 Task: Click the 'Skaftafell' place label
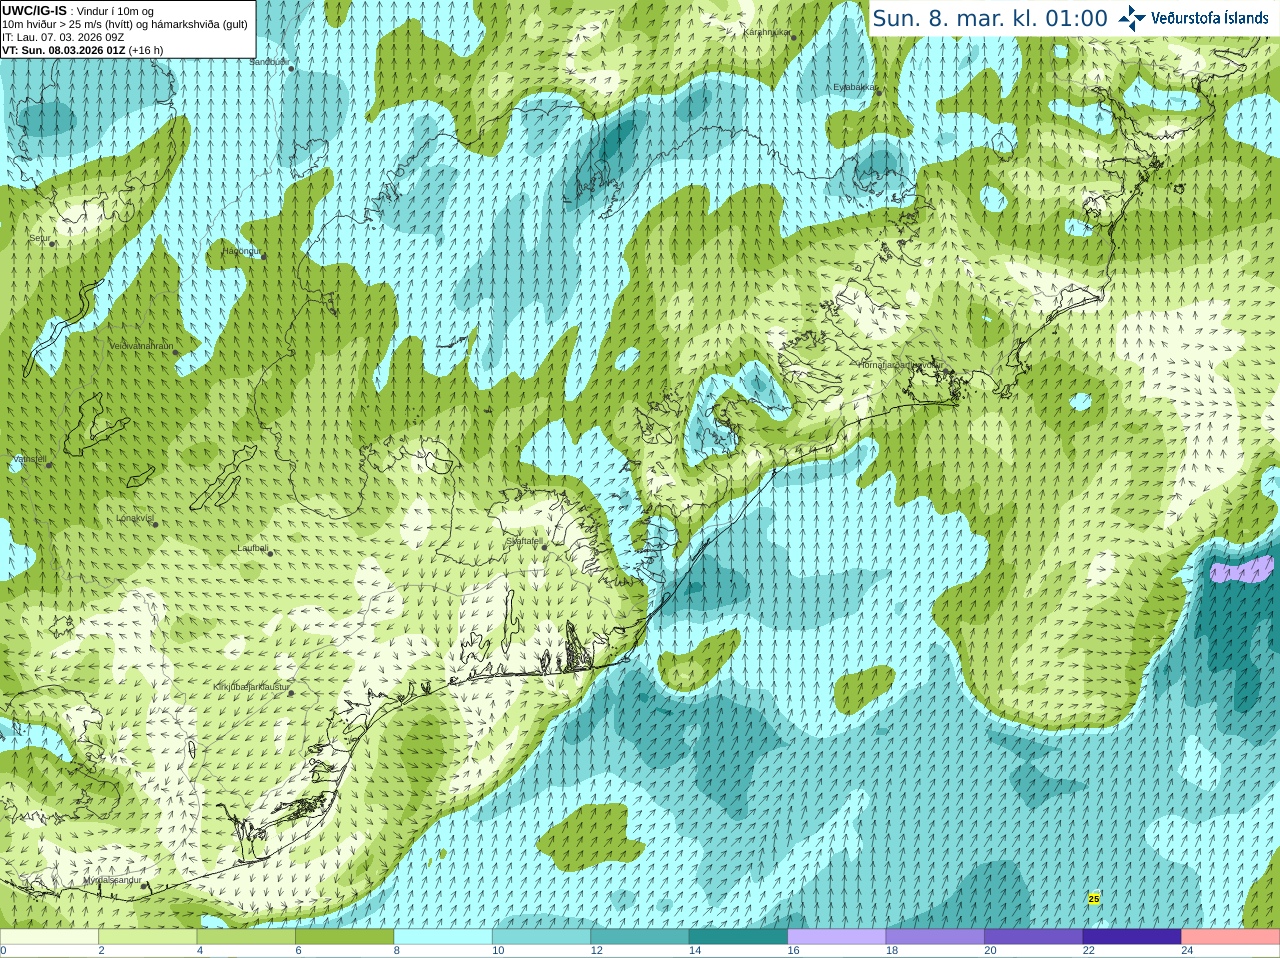[524, 541]
